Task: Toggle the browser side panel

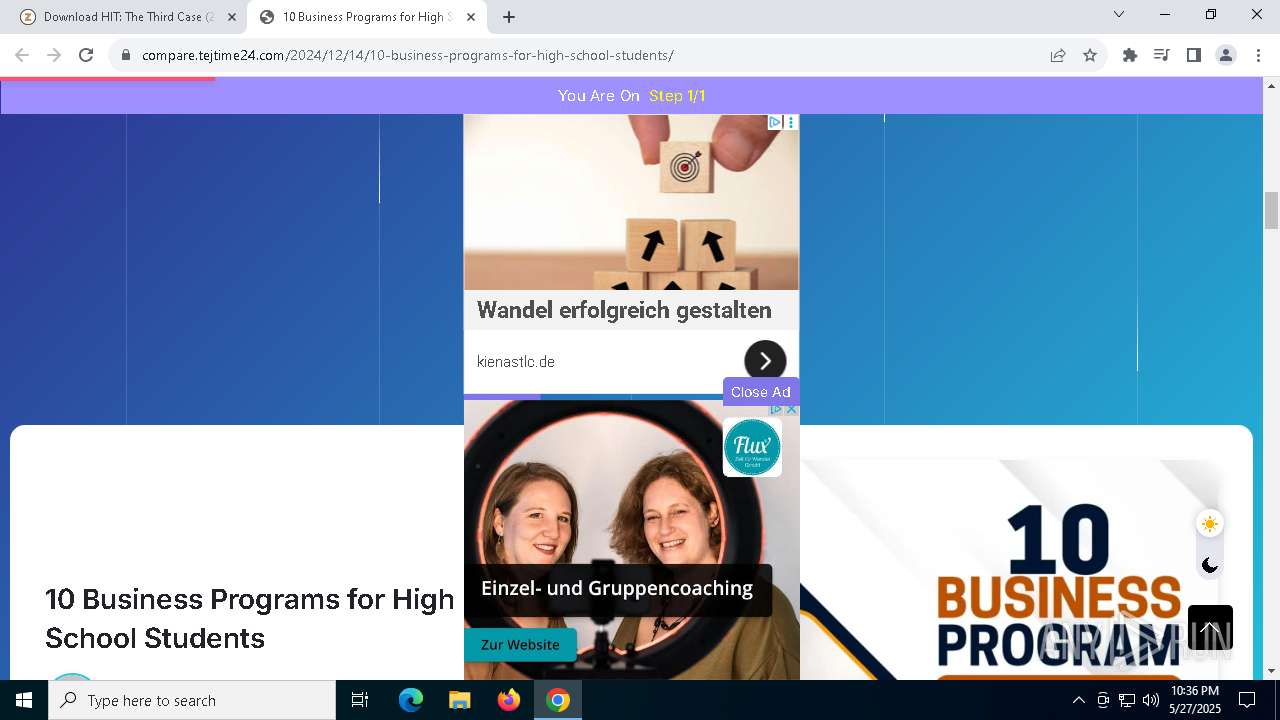Action: click(1194, 55)
